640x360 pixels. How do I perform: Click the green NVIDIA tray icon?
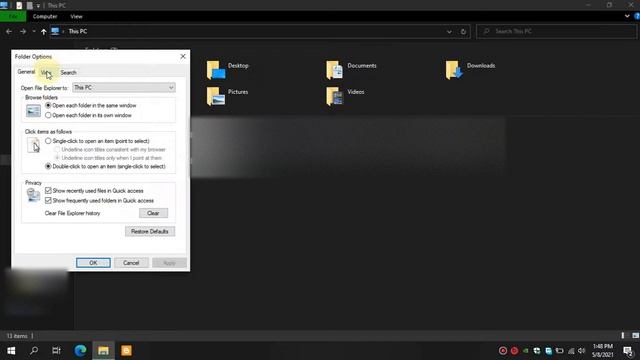(526, 351)
